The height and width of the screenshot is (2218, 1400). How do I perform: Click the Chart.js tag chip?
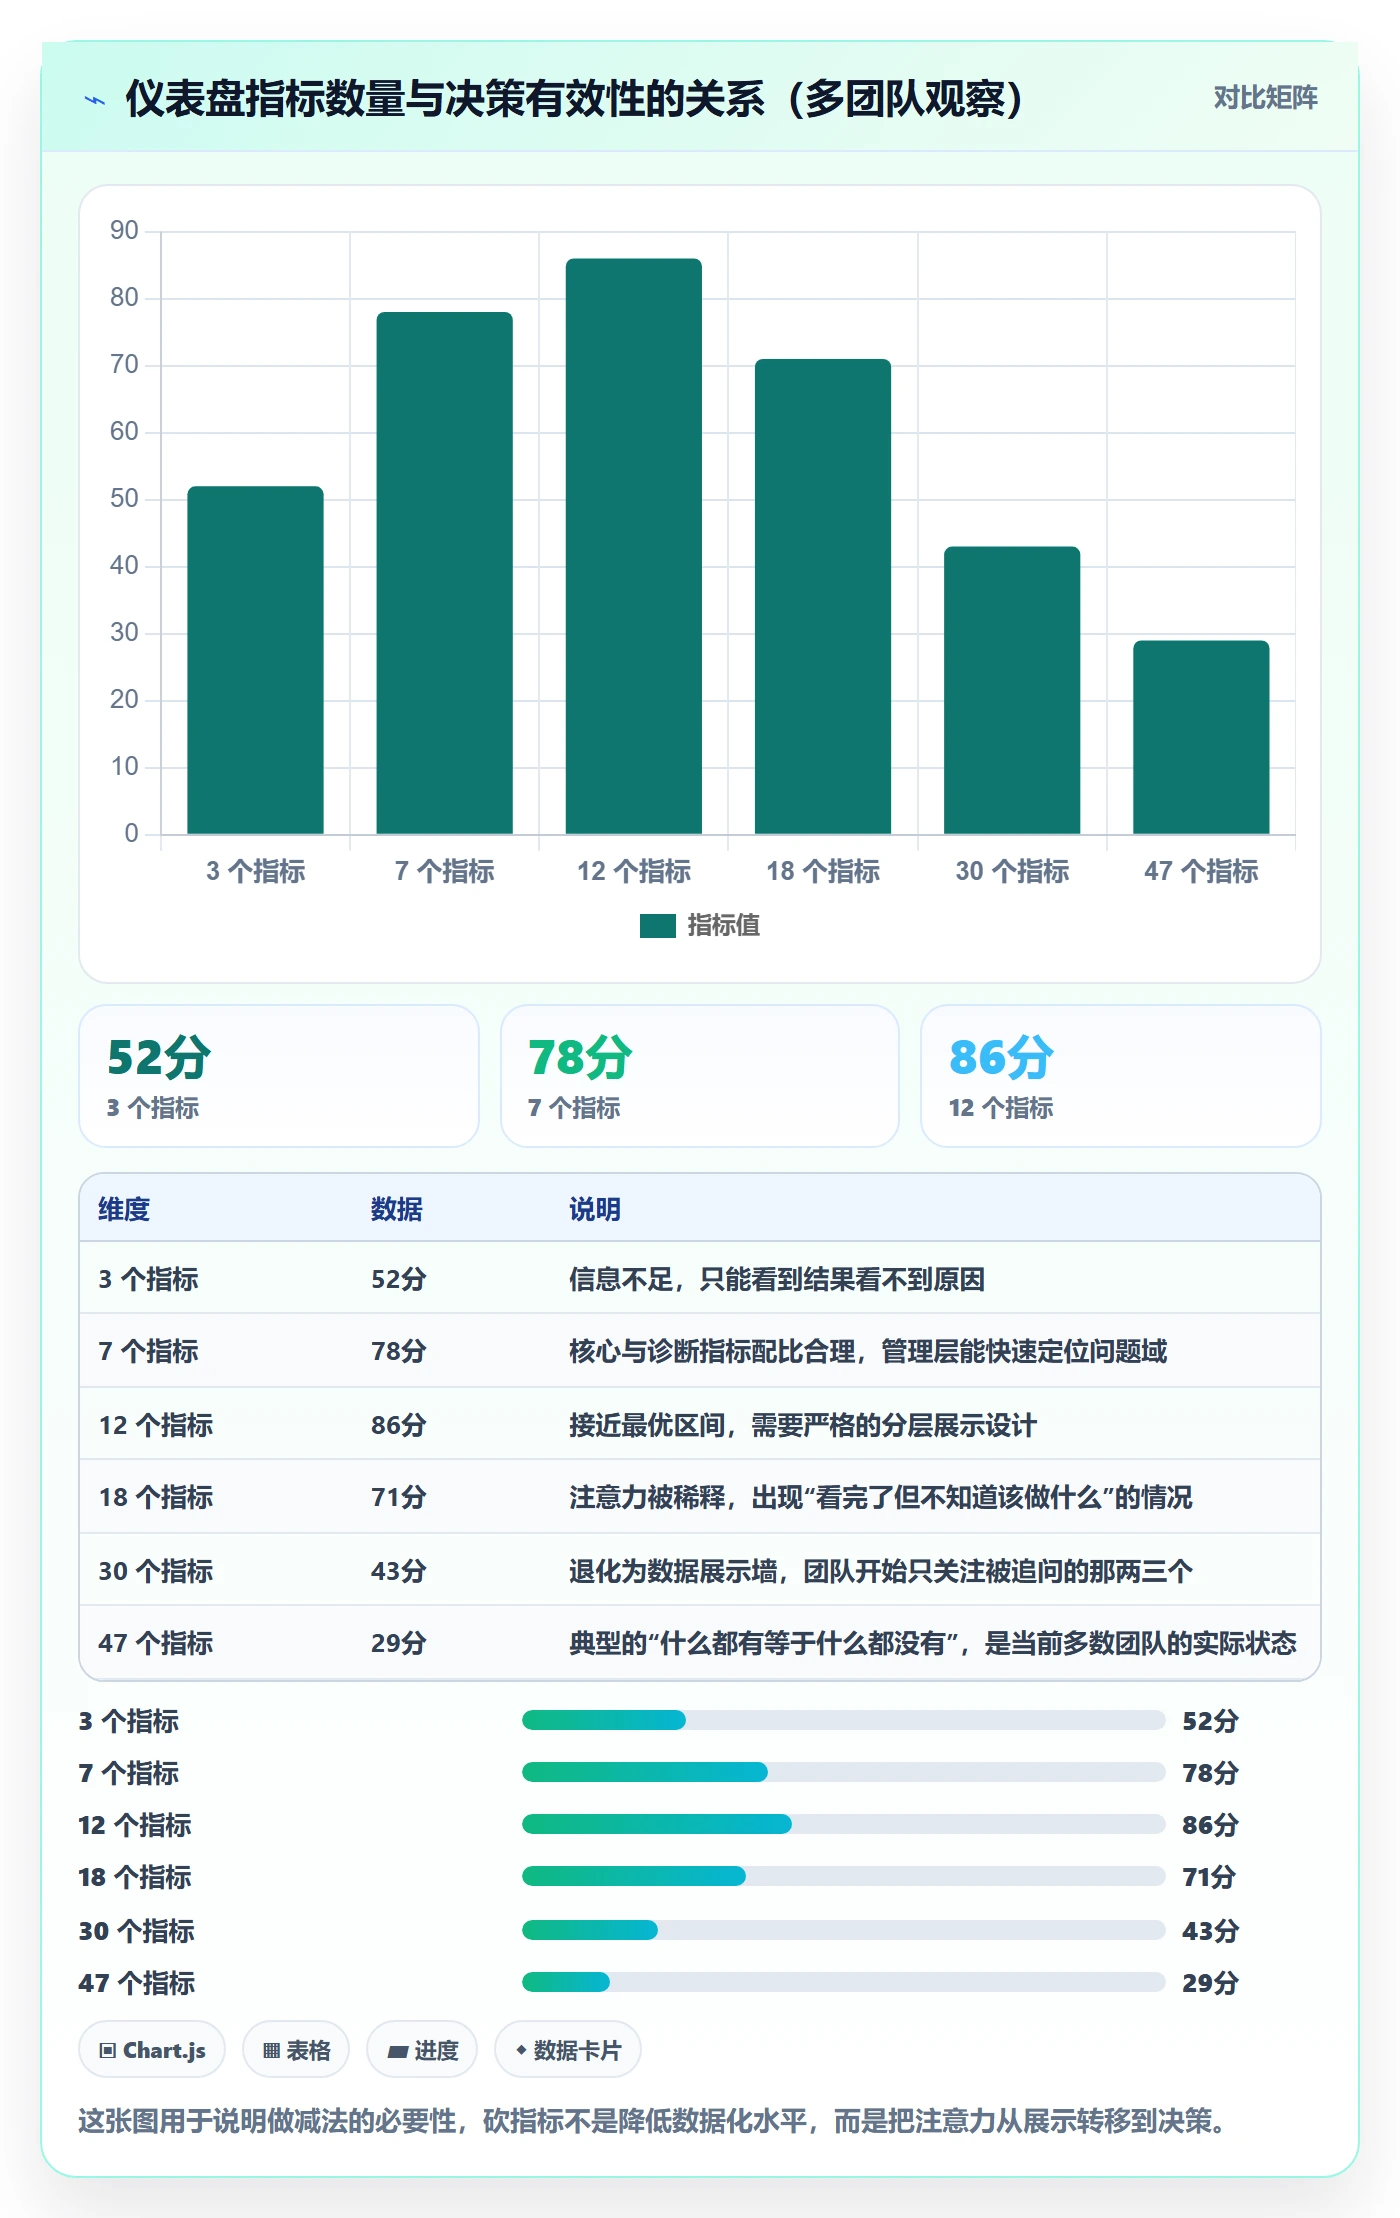152,2050
